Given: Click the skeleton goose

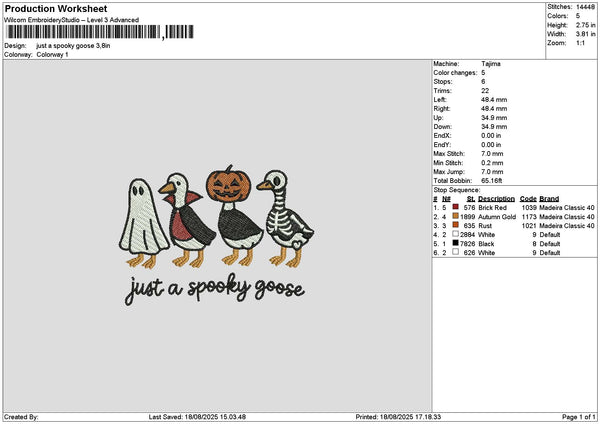Looking at the screenshot, I should 285,219.
